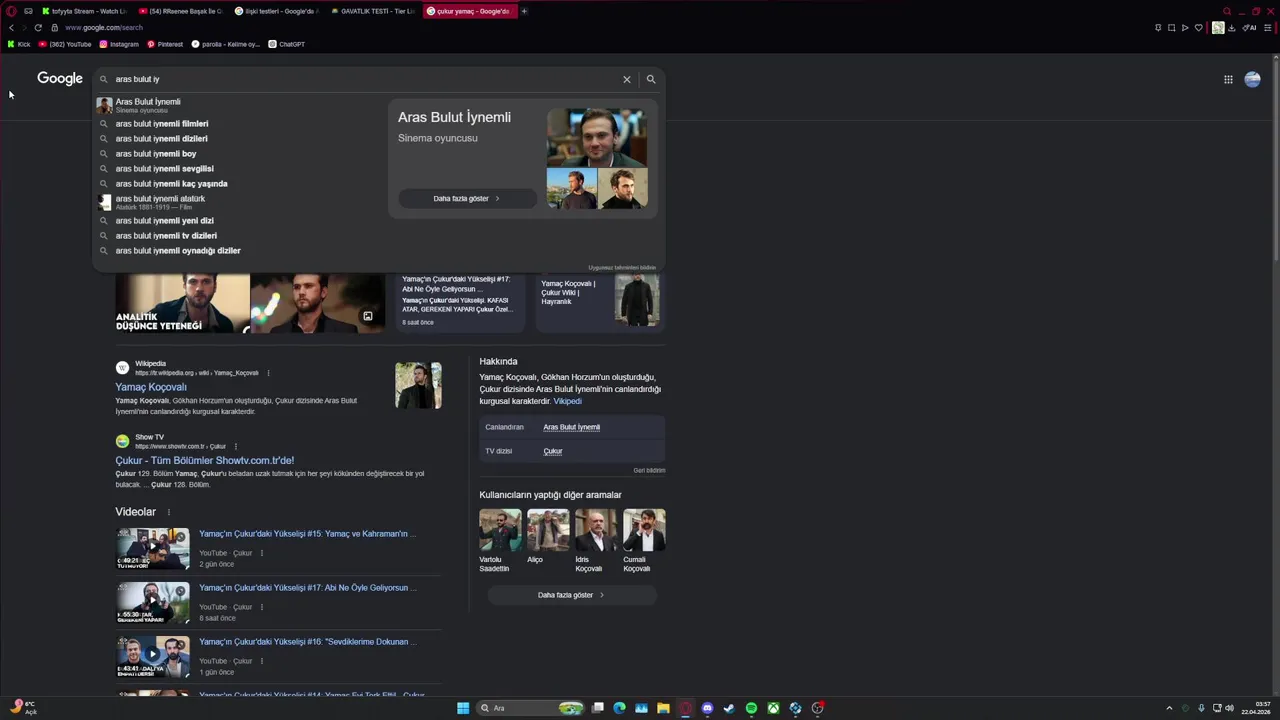1280x720 pixels.
Task: Open a new tab with plus button
Action: coord(524,11)
